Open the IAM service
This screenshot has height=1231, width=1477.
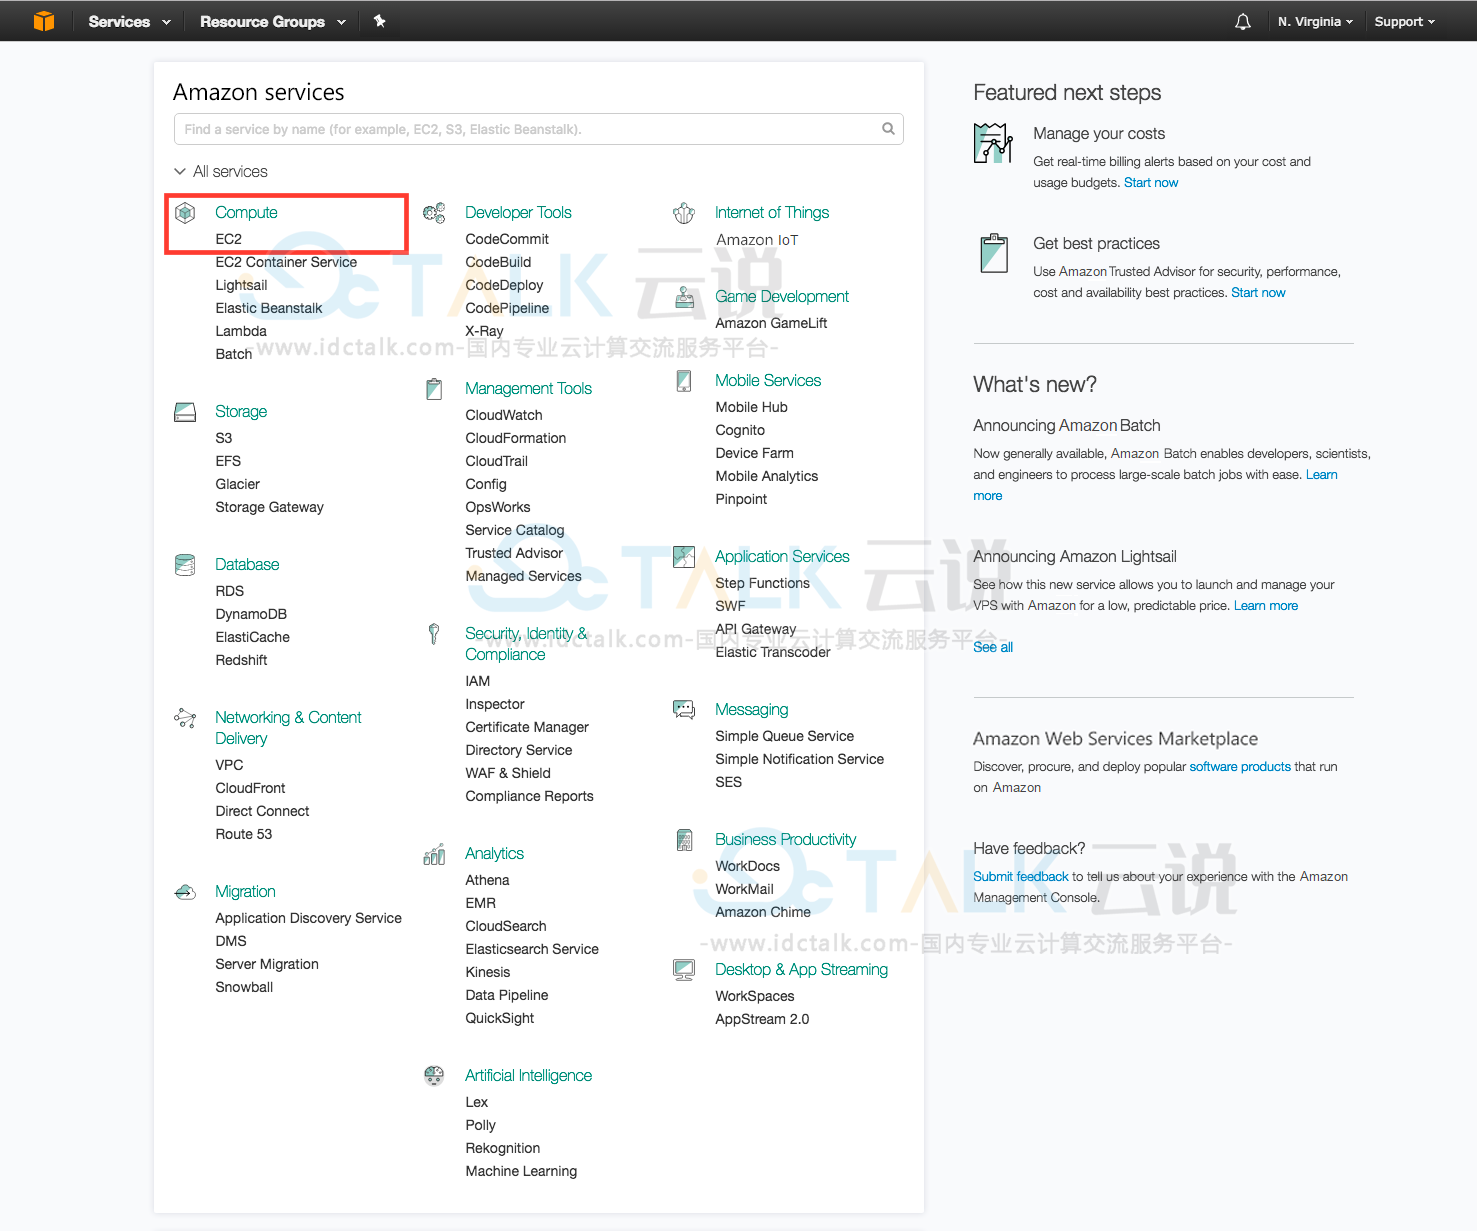coord(478,681)
